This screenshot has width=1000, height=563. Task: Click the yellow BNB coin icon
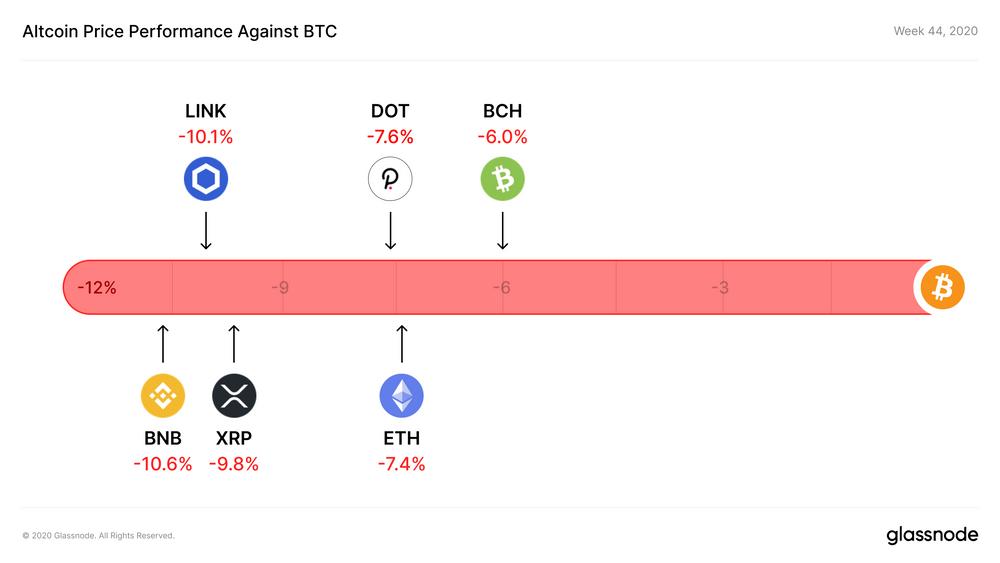(162, 396)
